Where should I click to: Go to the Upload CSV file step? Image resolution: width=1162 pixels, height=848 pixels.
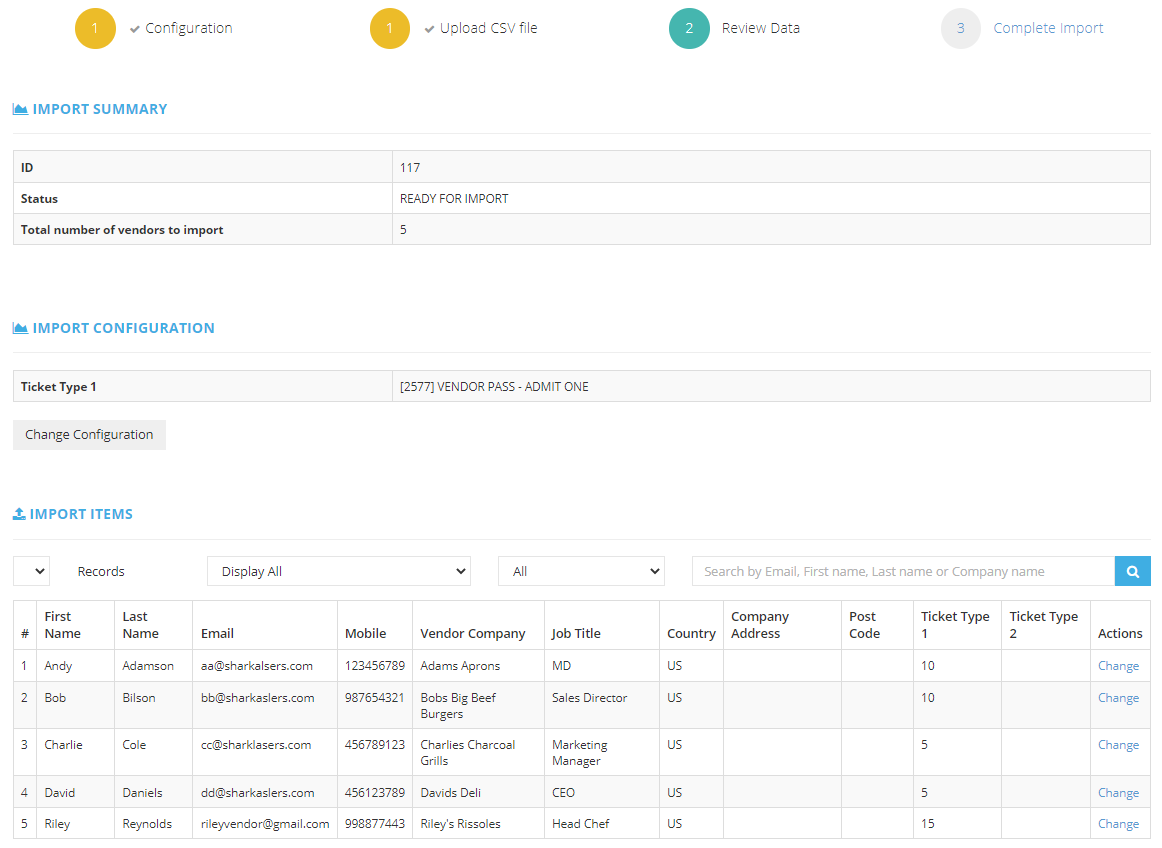pyautogui.click(x=488, y=28)
